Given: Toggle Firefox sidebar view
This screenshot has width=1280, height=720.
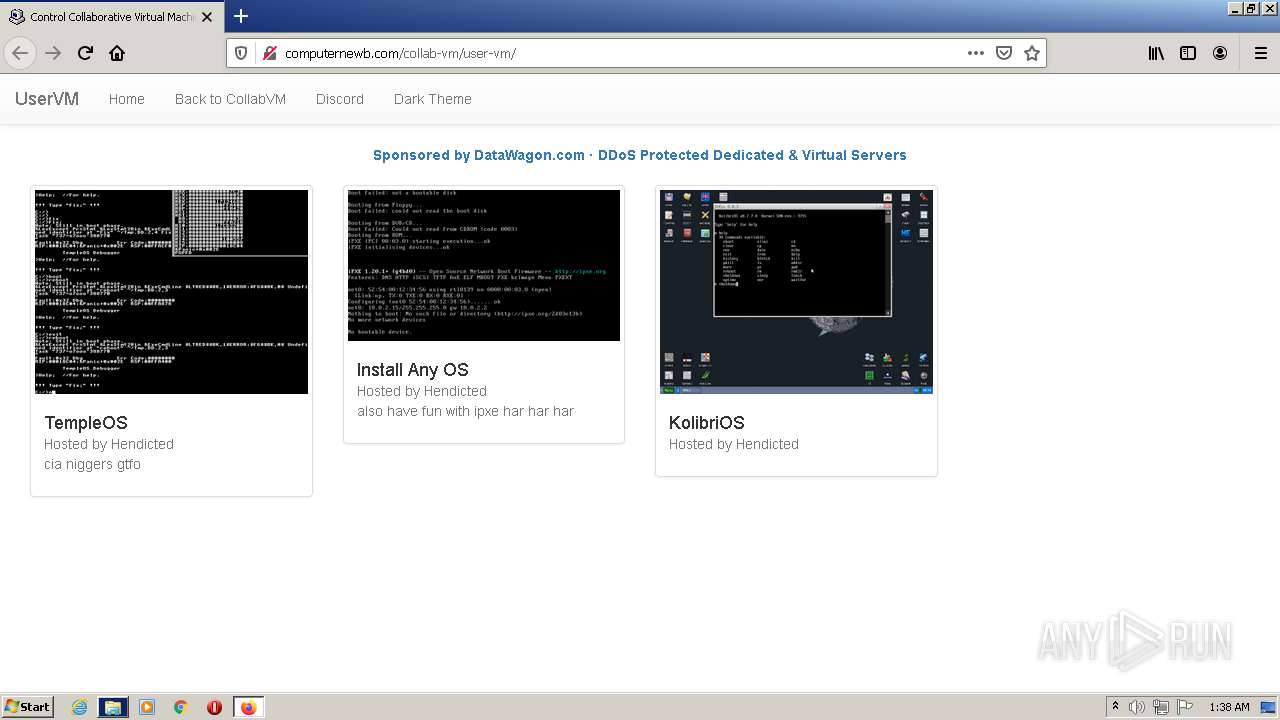Looking at the screenshot, I should pos(1188,53).
